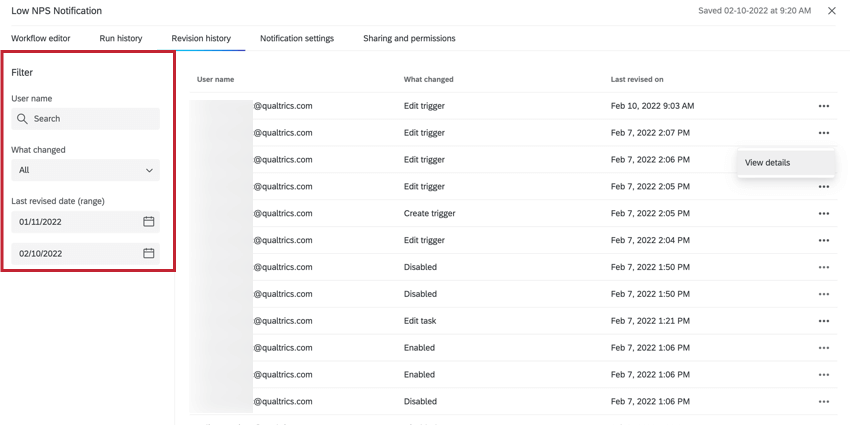Go to the Notification settings tab
850x425 pixels.
pyautogui.click(x=297, y=39)
